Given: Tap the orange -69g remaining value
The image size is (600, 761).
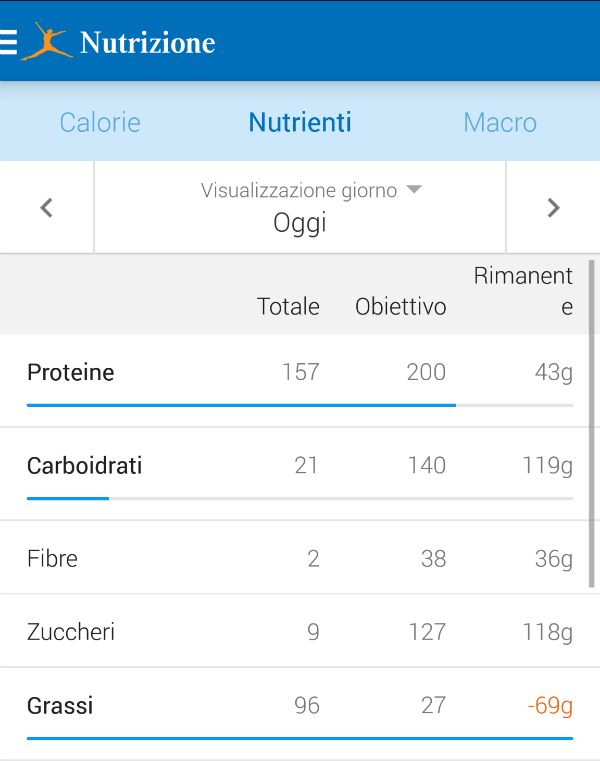Looking at the screenshot, I should [549, 706].
